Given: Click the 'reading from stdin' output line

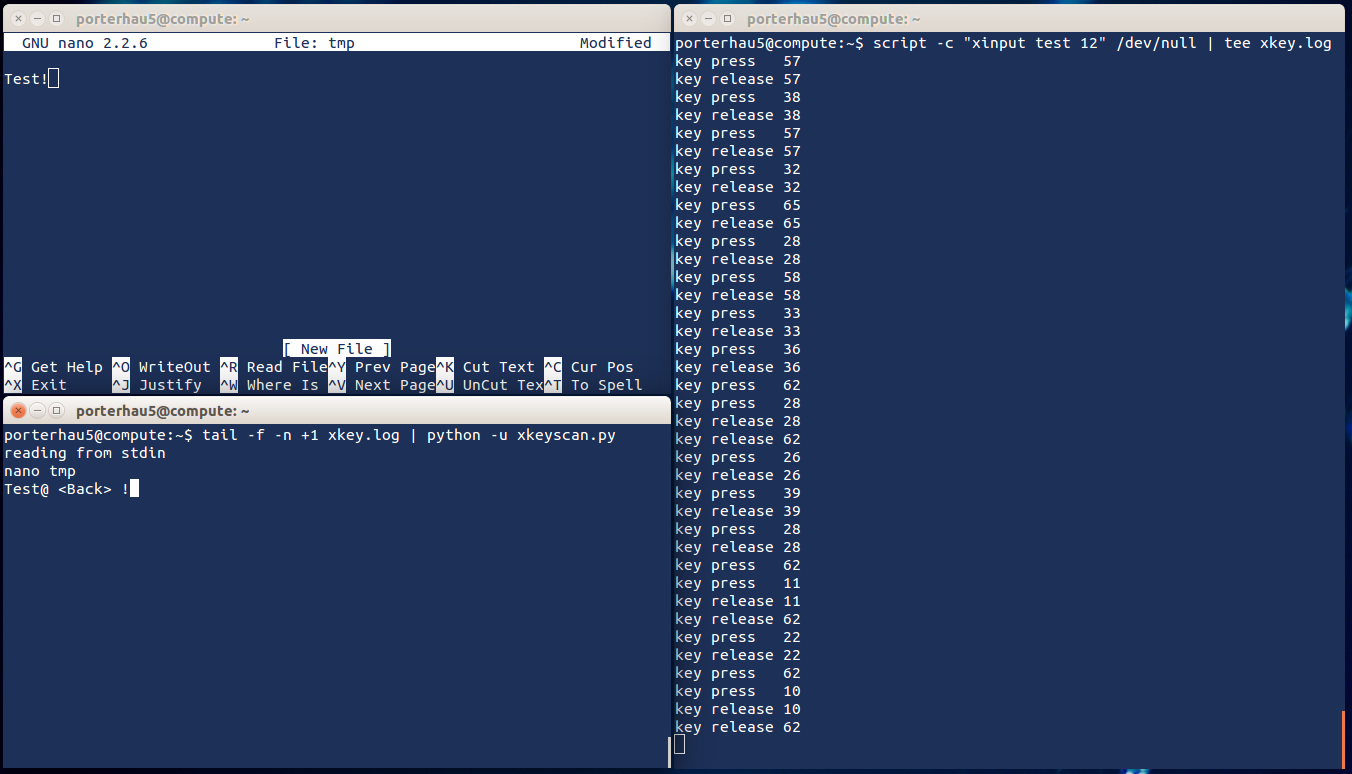Looking at the screenshot, I should coord(85,453).
